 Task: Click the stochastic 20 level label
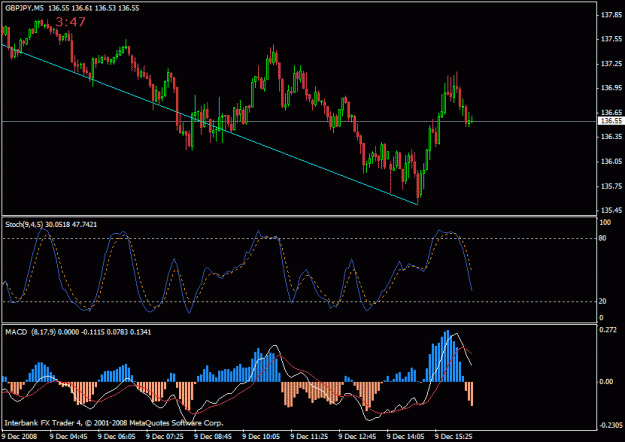[x=603, y=301]
